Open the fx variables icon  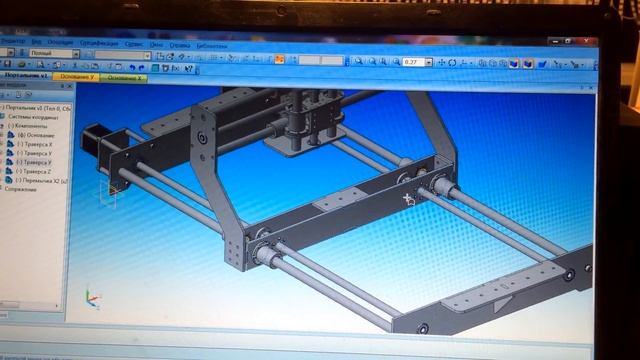[176, 69]
